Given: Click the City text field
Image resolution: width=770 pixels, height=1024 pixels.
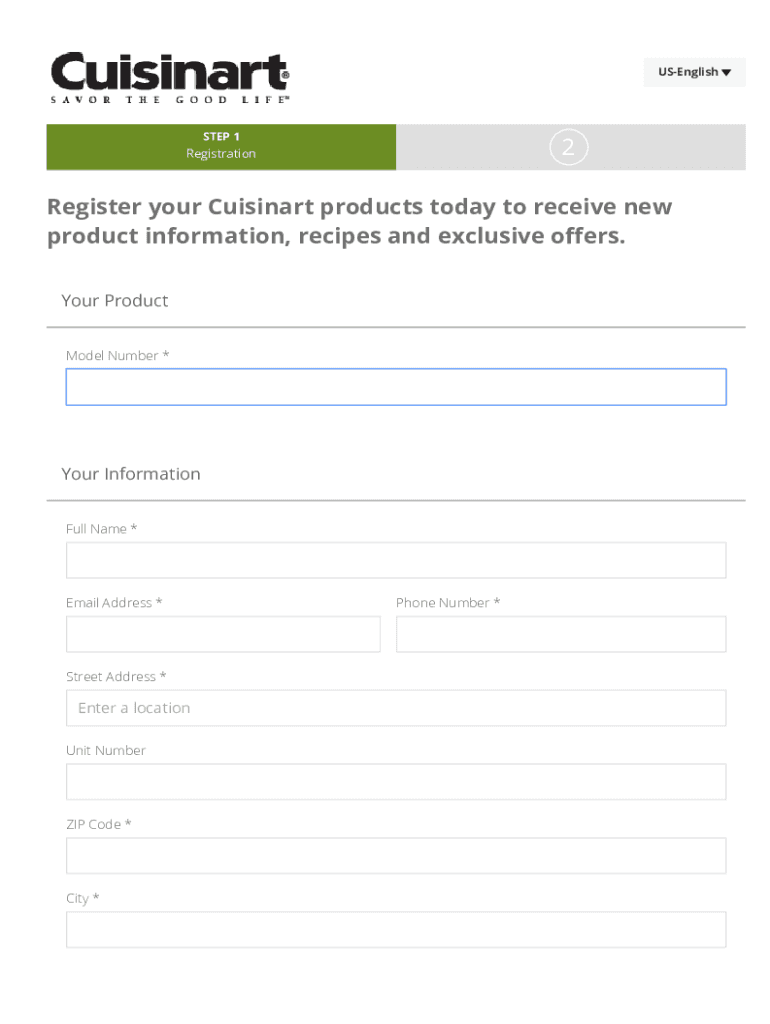Looking at the screenshot, I should (395, 930).
